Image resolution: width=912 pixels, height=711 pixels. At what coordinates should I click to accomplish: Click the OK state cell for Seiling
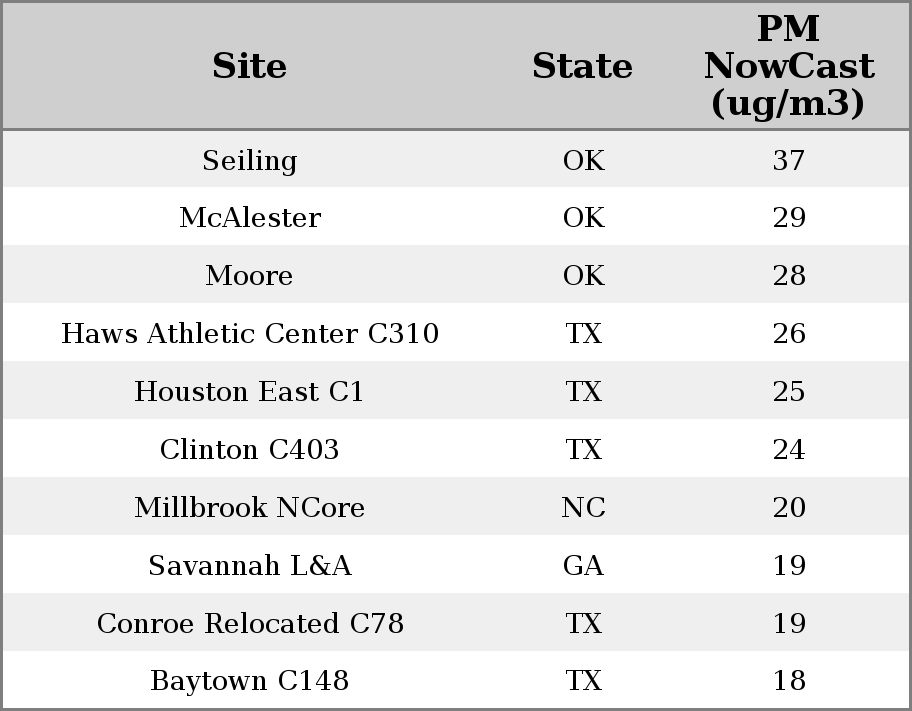click(x=583, y=160)
